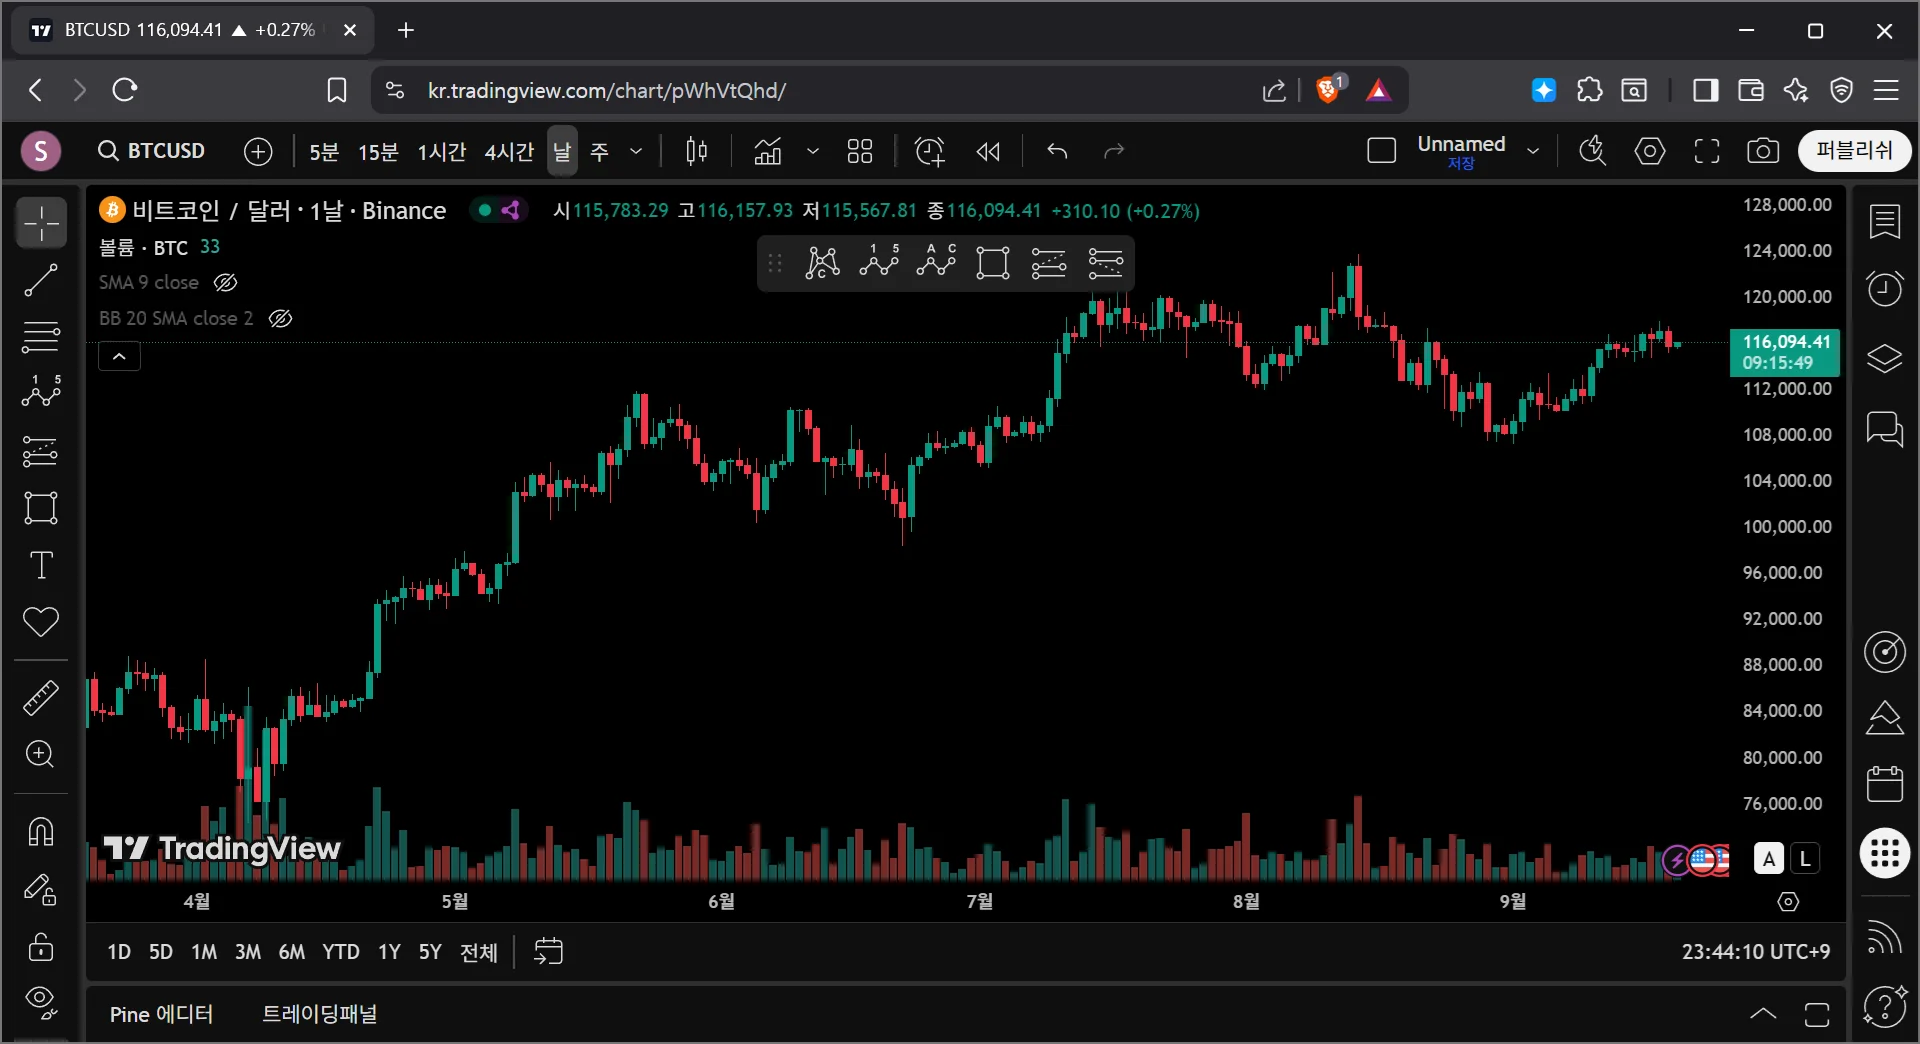The image size is (1920, 1044).
Task: Open the timeframe interval dropdown
Action: (x=636, y=152)
